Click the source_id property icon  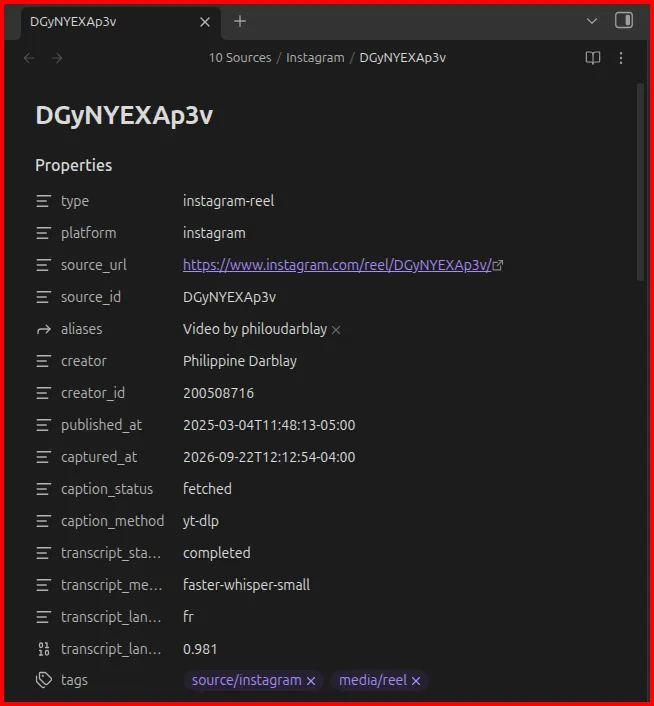pos(43,297)
